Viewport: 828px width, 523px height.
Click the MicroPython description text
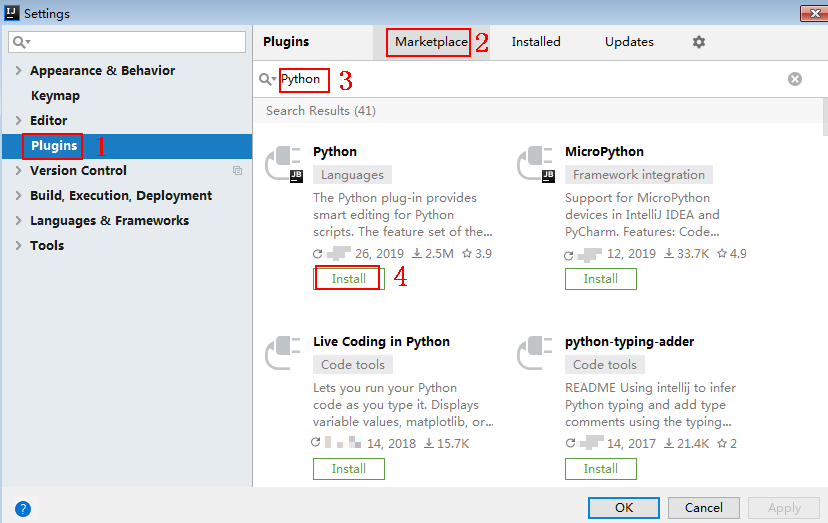642,214
